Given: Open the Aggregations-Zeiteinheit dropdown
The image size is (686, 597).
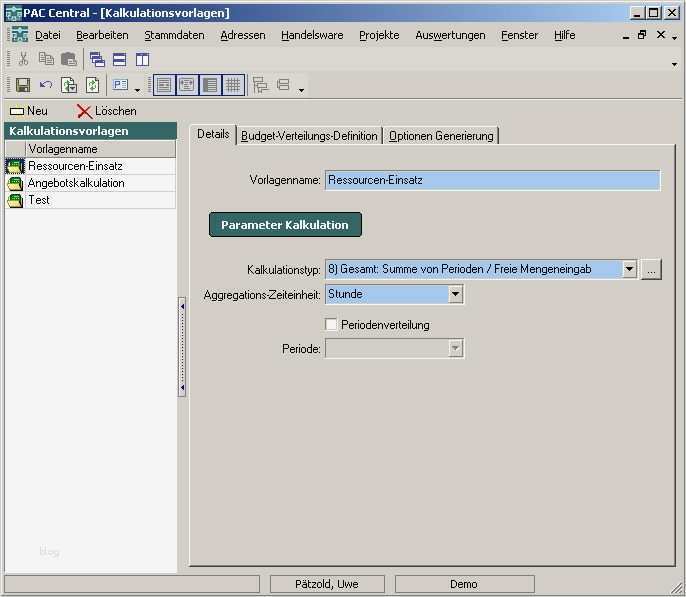Looking at the screenshot, I should [x=455, y=294].
